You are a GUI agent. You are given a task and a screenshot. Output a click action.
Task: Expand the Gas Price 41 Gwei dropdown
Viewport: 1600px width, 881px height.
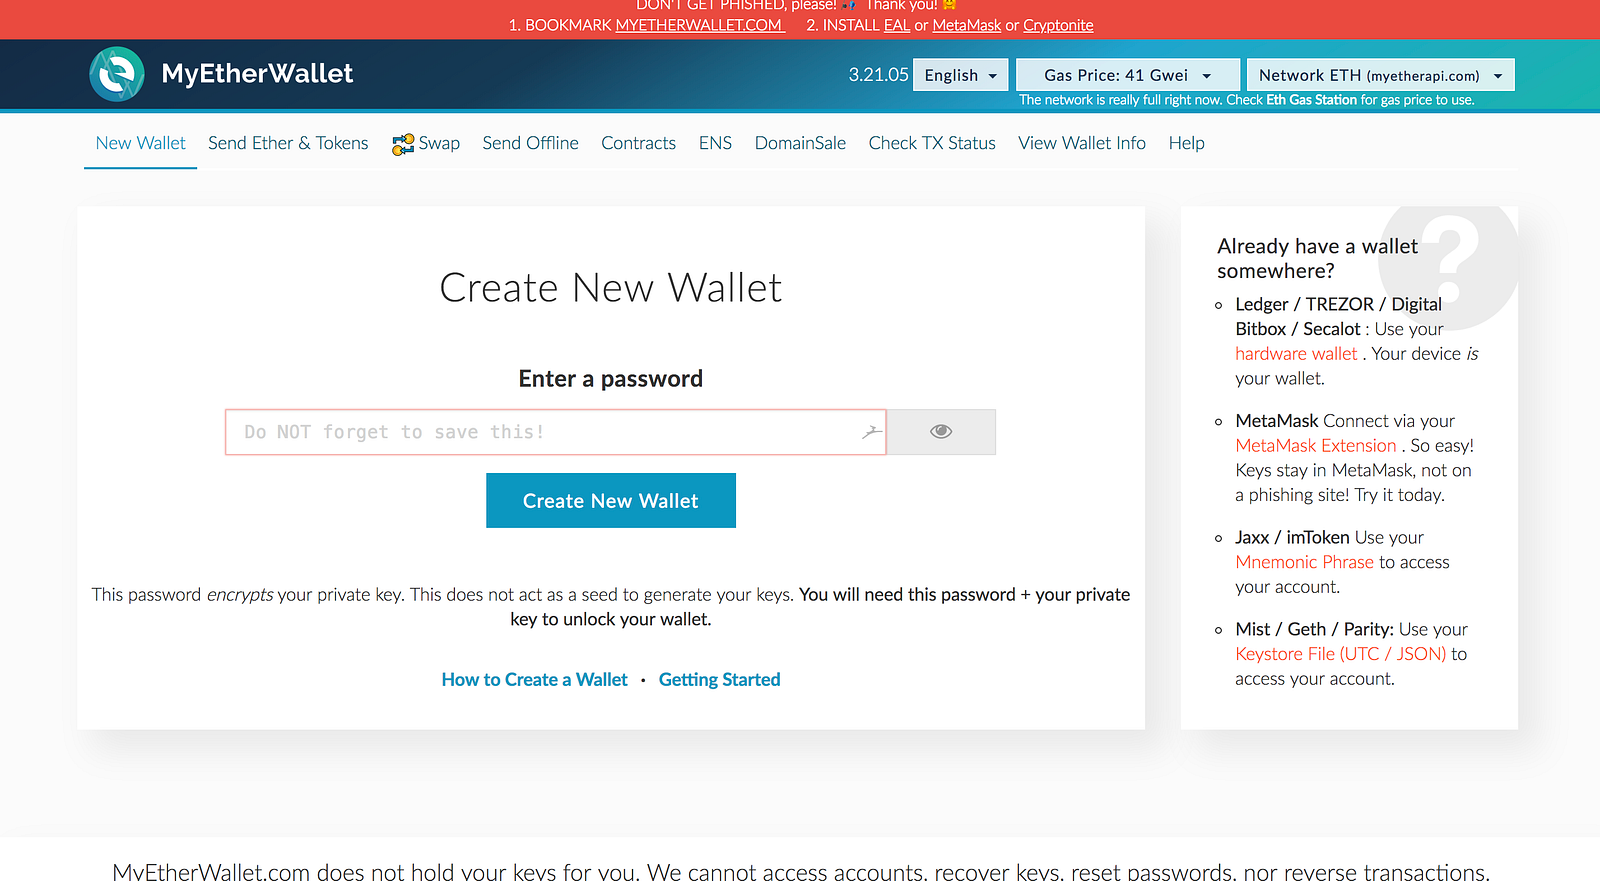[x=1128, y=75]
